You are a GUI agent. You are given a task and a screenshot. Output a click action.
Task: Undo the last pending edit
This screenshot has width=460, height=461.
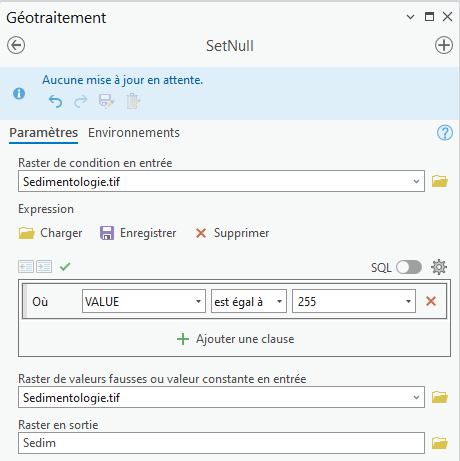point(55,101)
